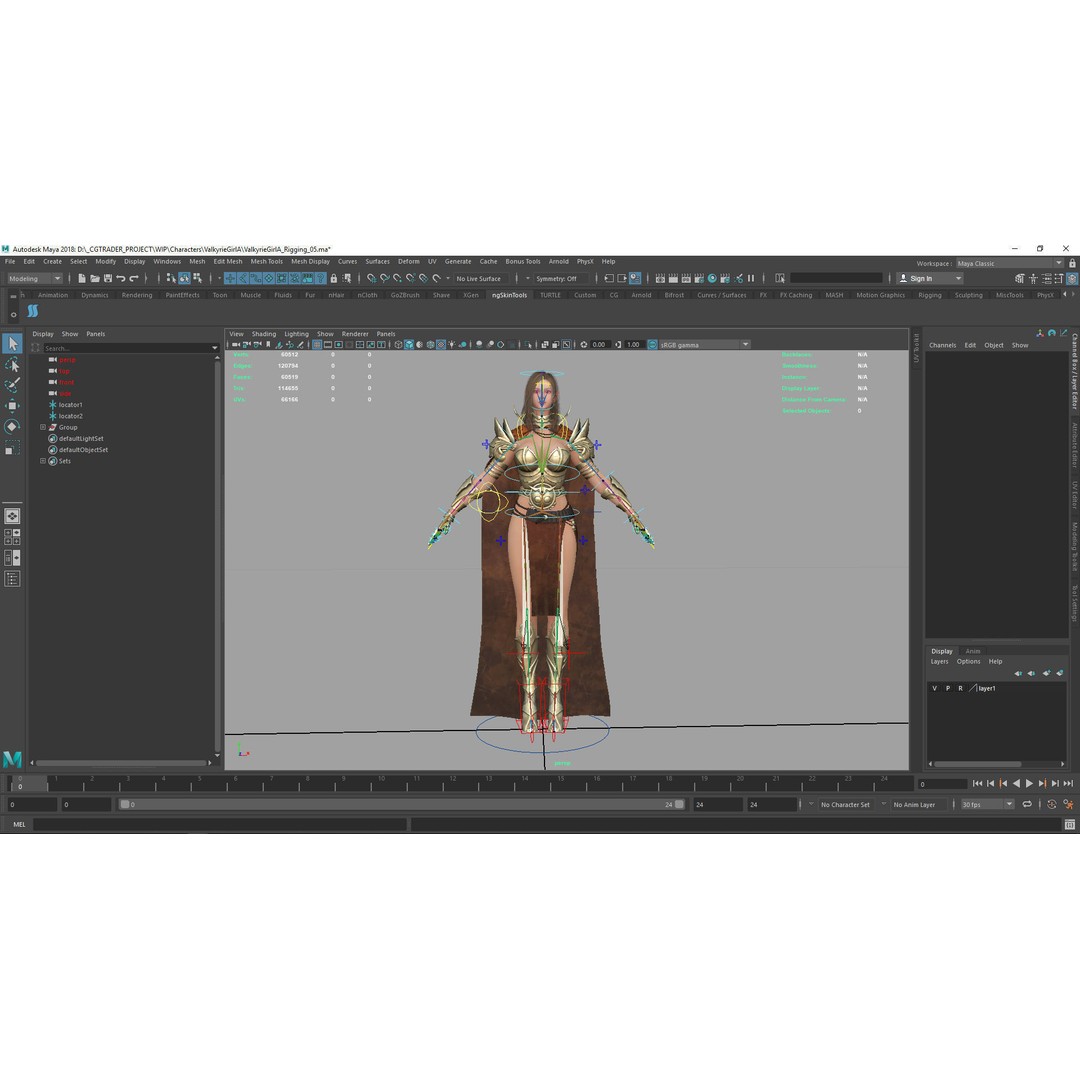Expand the Group node in Outliner
Image resolution: width=1080 pixels, height=1080 pixels.
(x=43, y=427)
